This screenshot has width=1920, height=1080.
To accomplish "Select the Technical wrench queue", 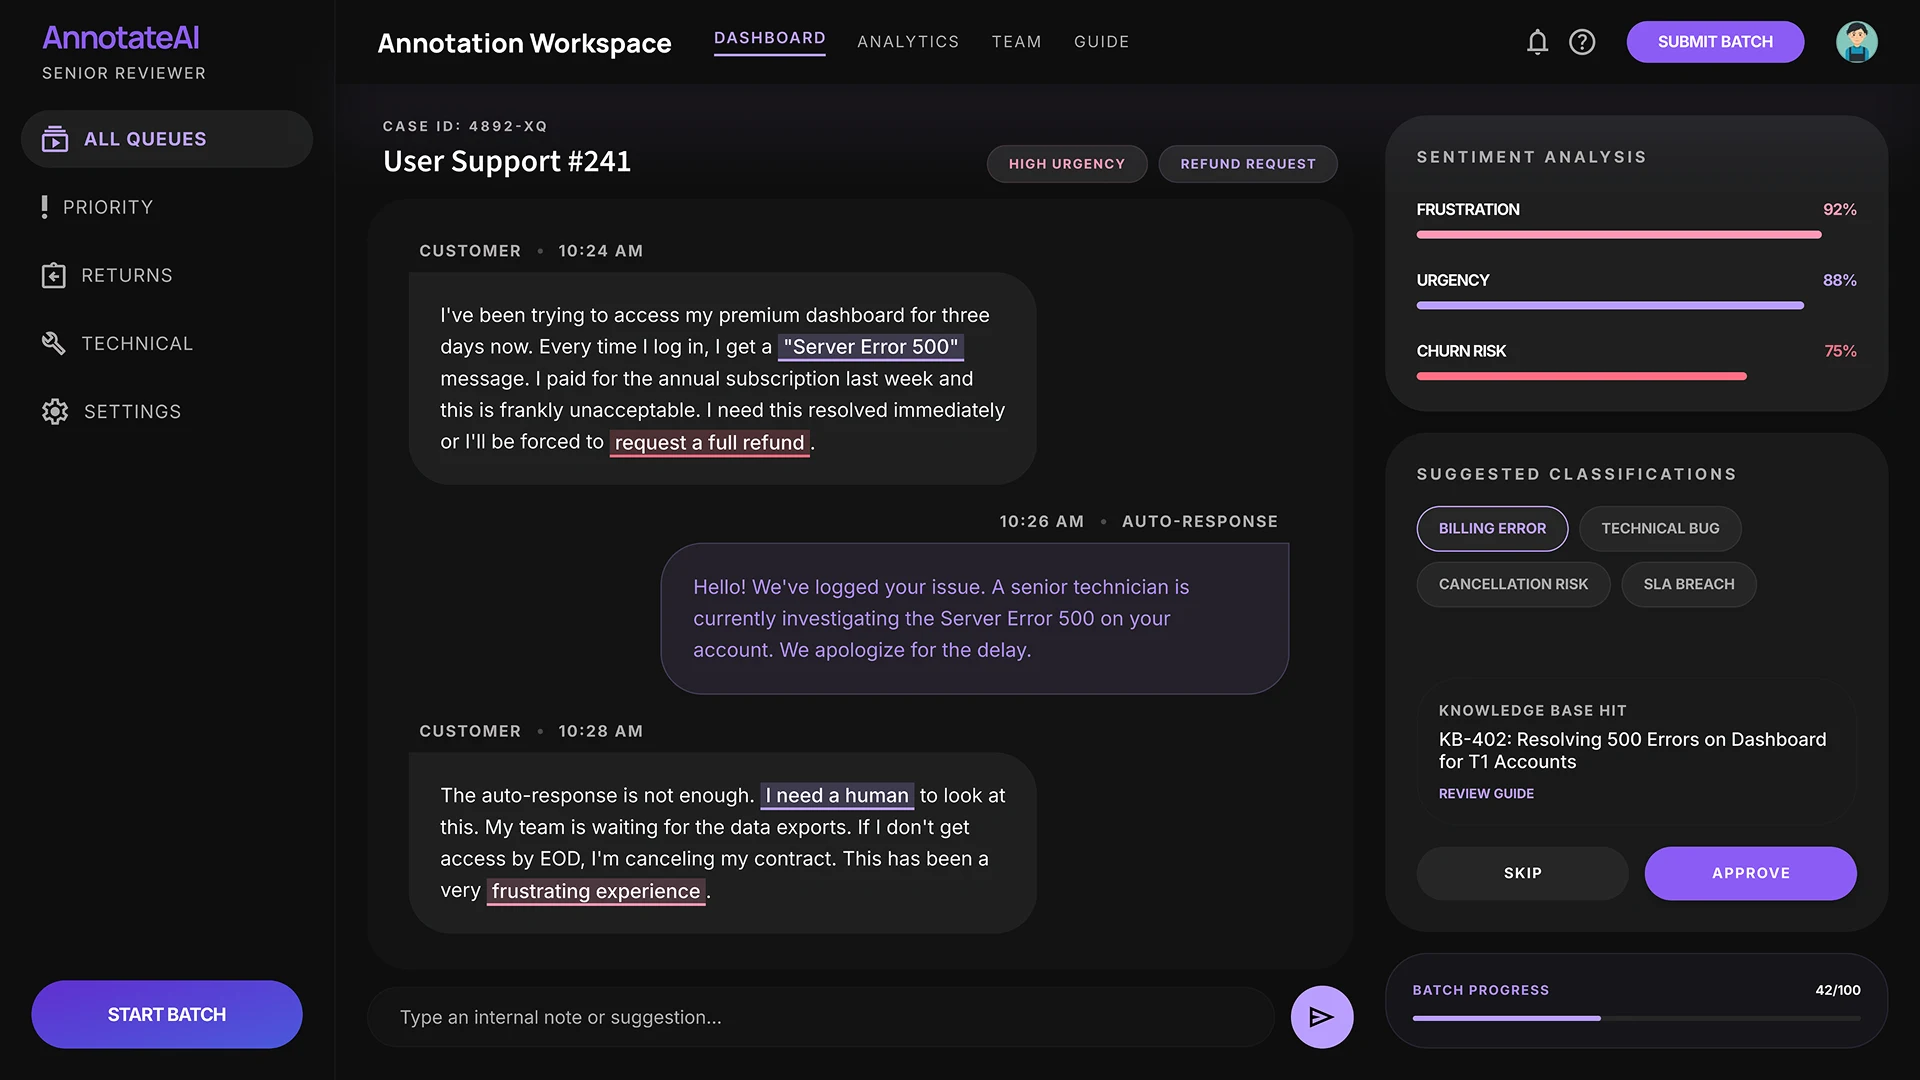I will [53, 344].
